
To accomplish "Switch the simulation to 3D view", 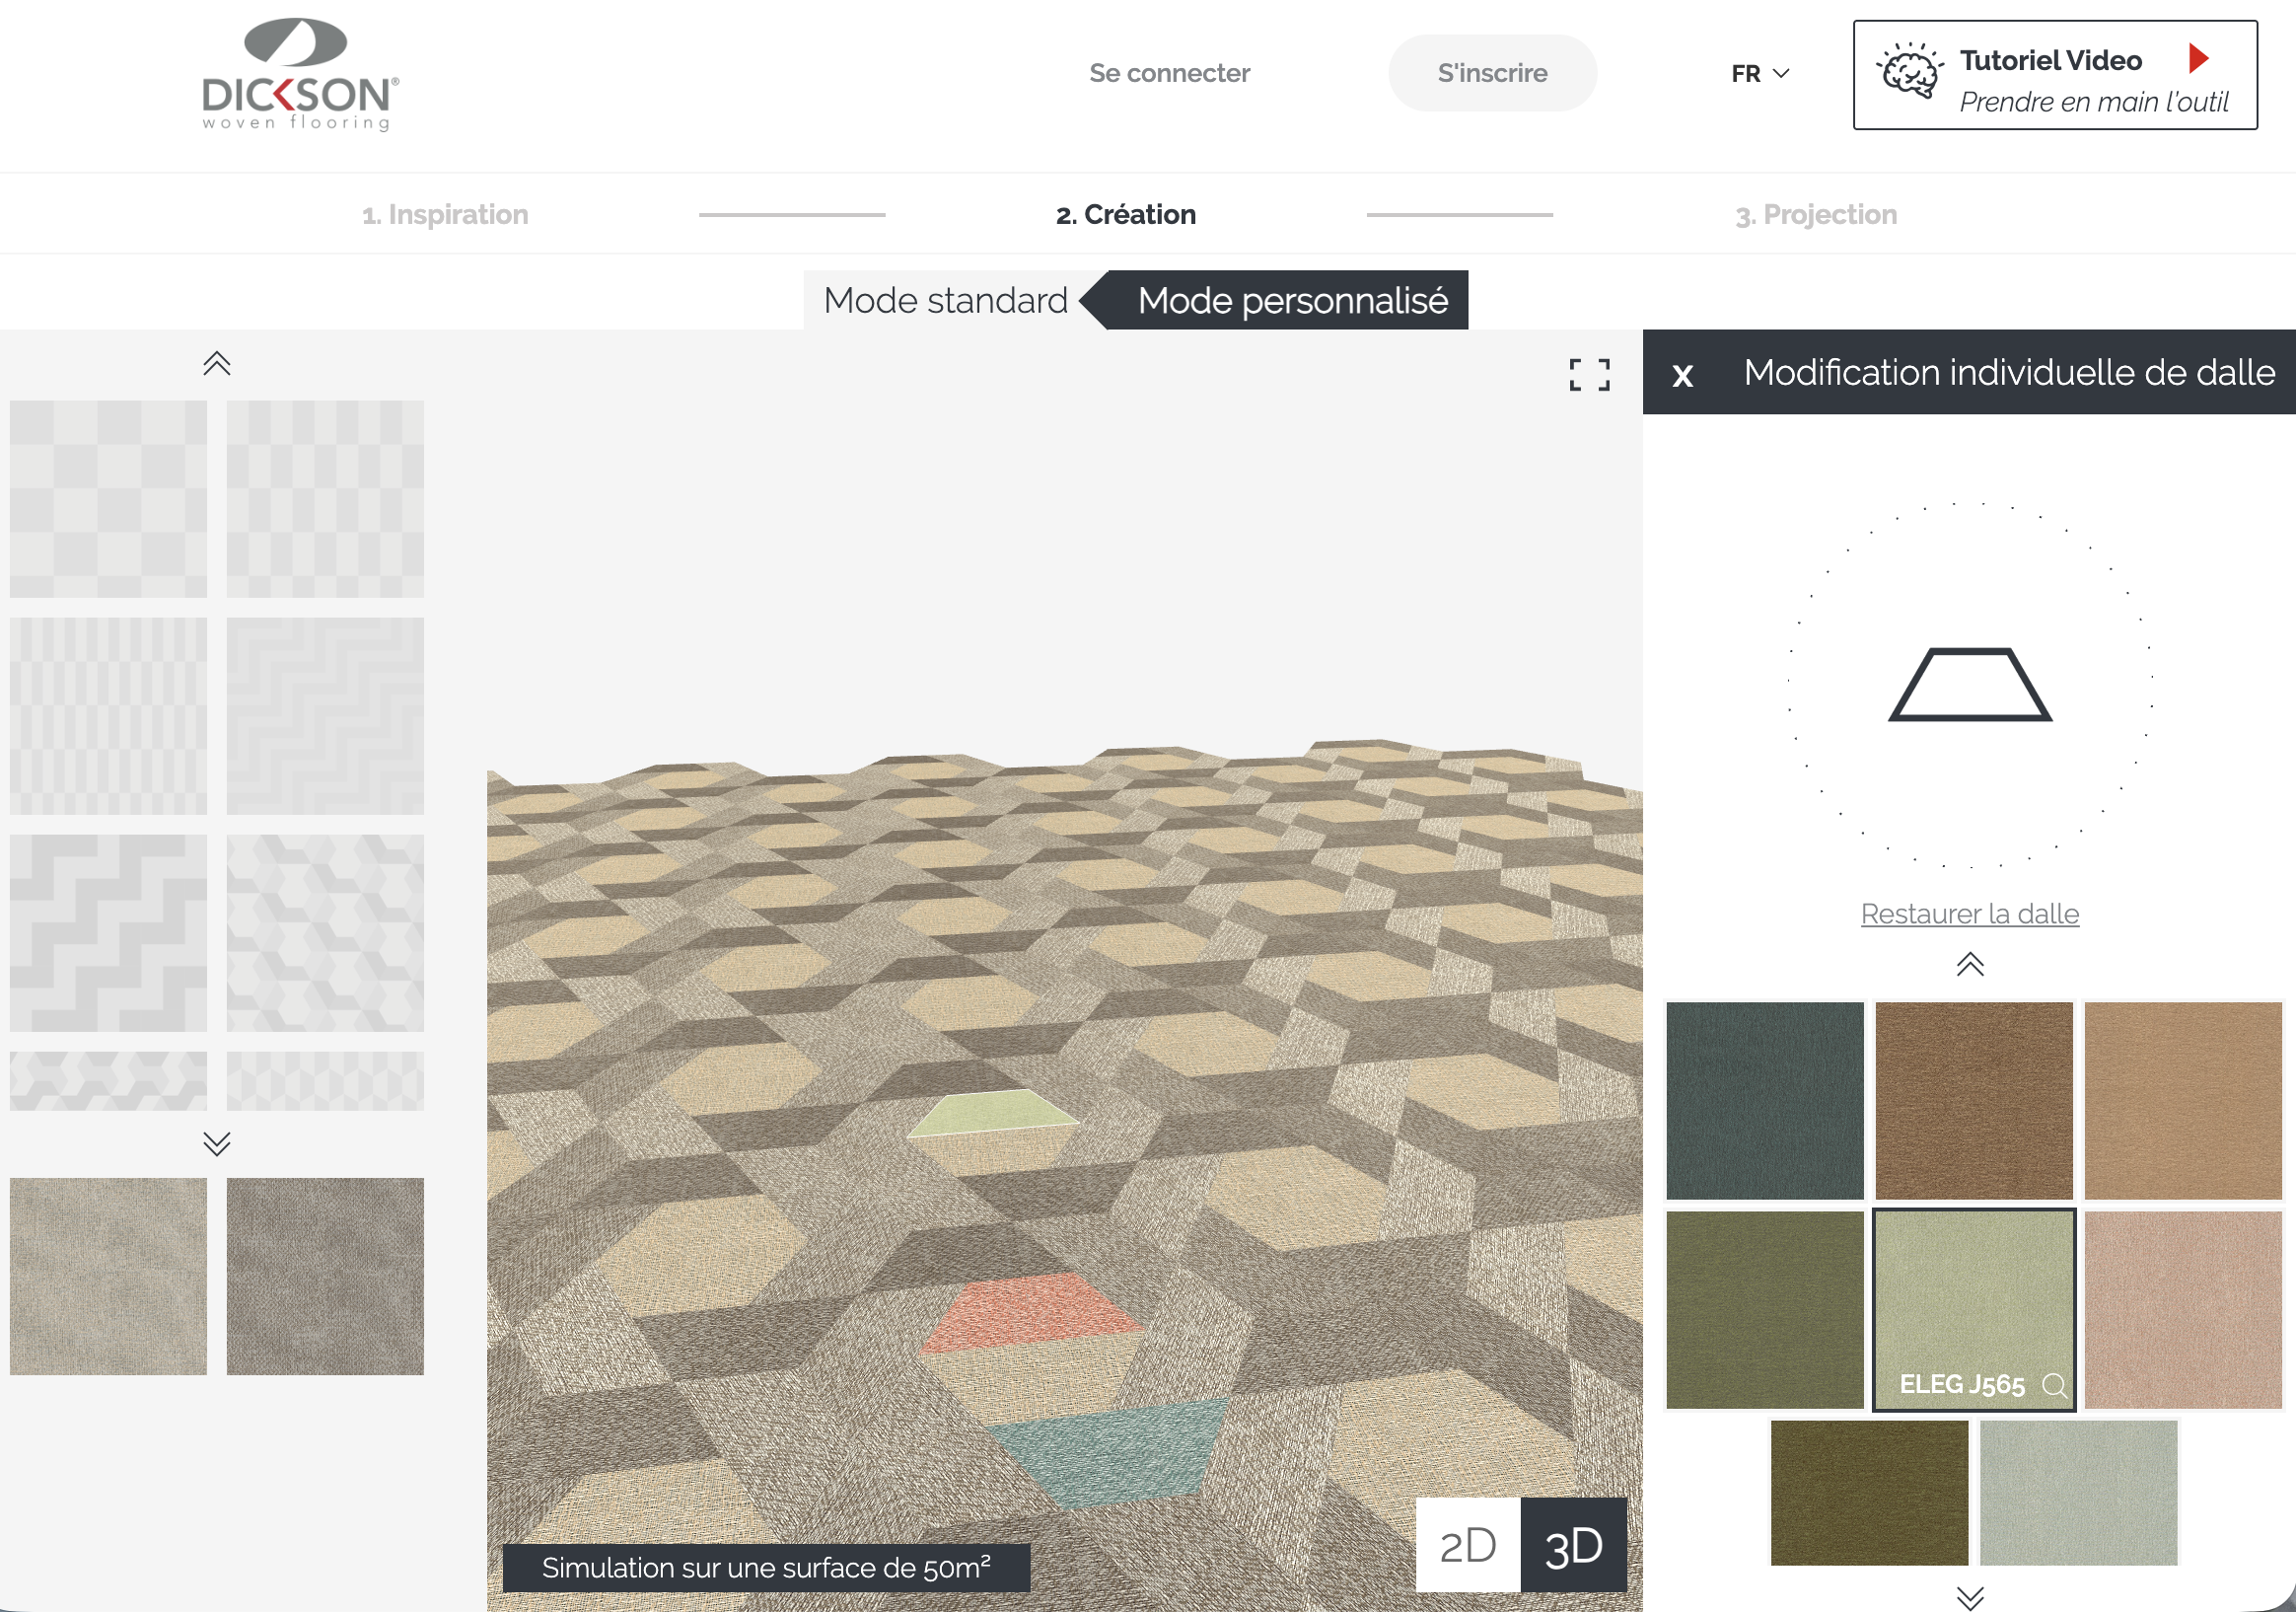I will pos(1574,1545).
